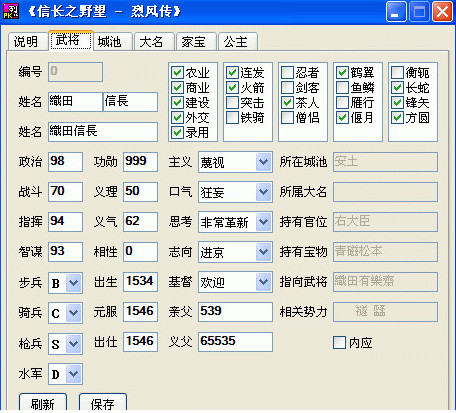Open the 枪兵 rank dropdown
This screenshot has height=413, width=456.
click(65, 344)
